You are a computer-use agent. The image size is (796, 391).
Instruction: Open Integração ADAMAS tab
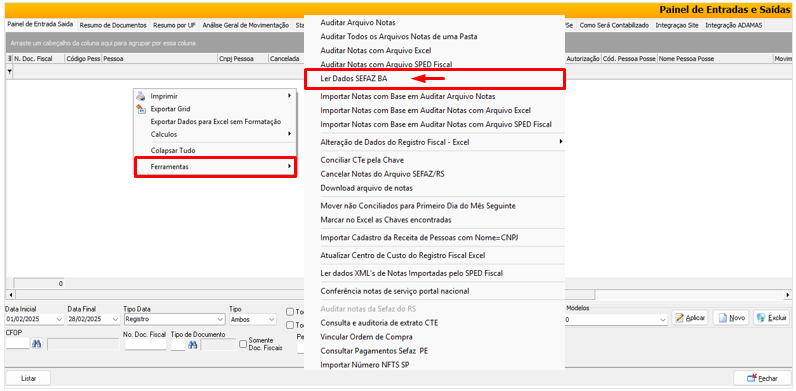tap(734, 25)
